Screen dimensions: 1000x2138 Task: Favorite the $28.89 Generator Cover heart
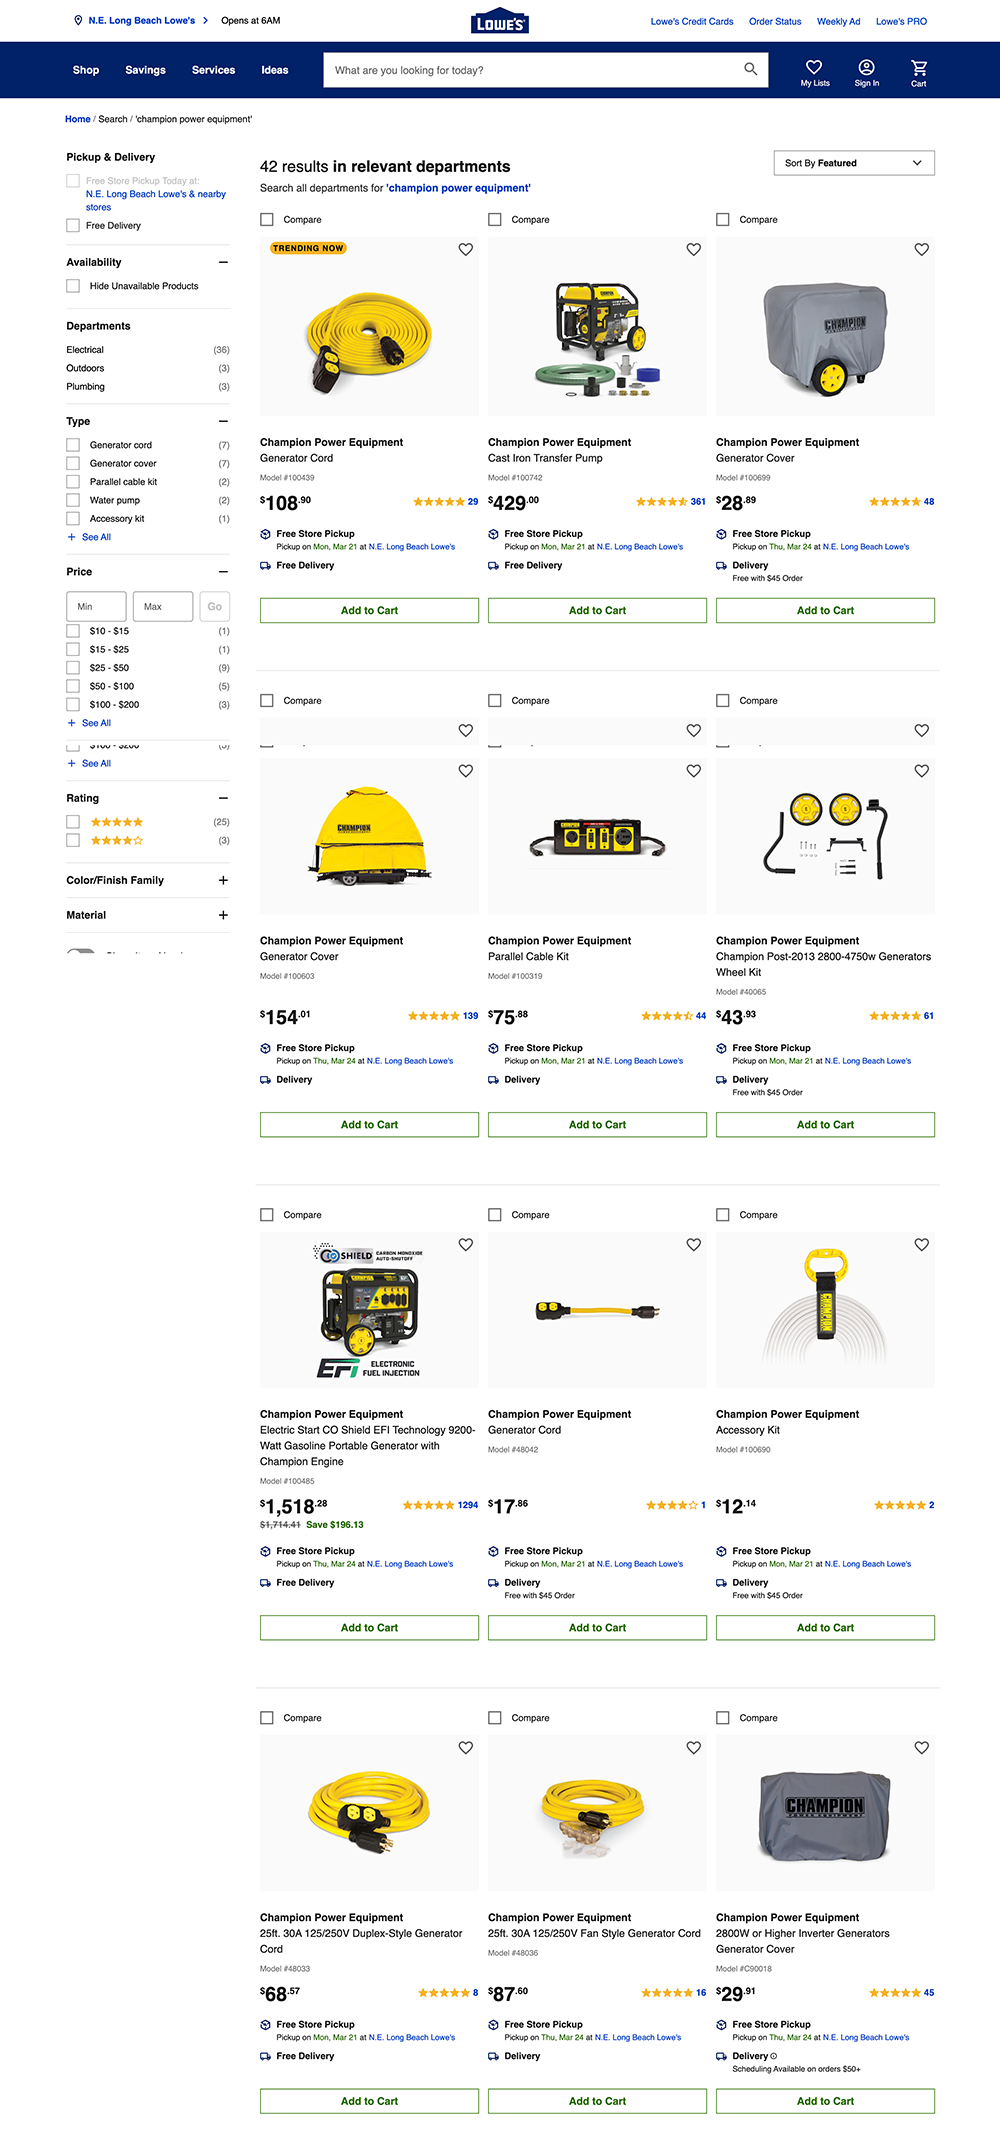tap(921, 249)
